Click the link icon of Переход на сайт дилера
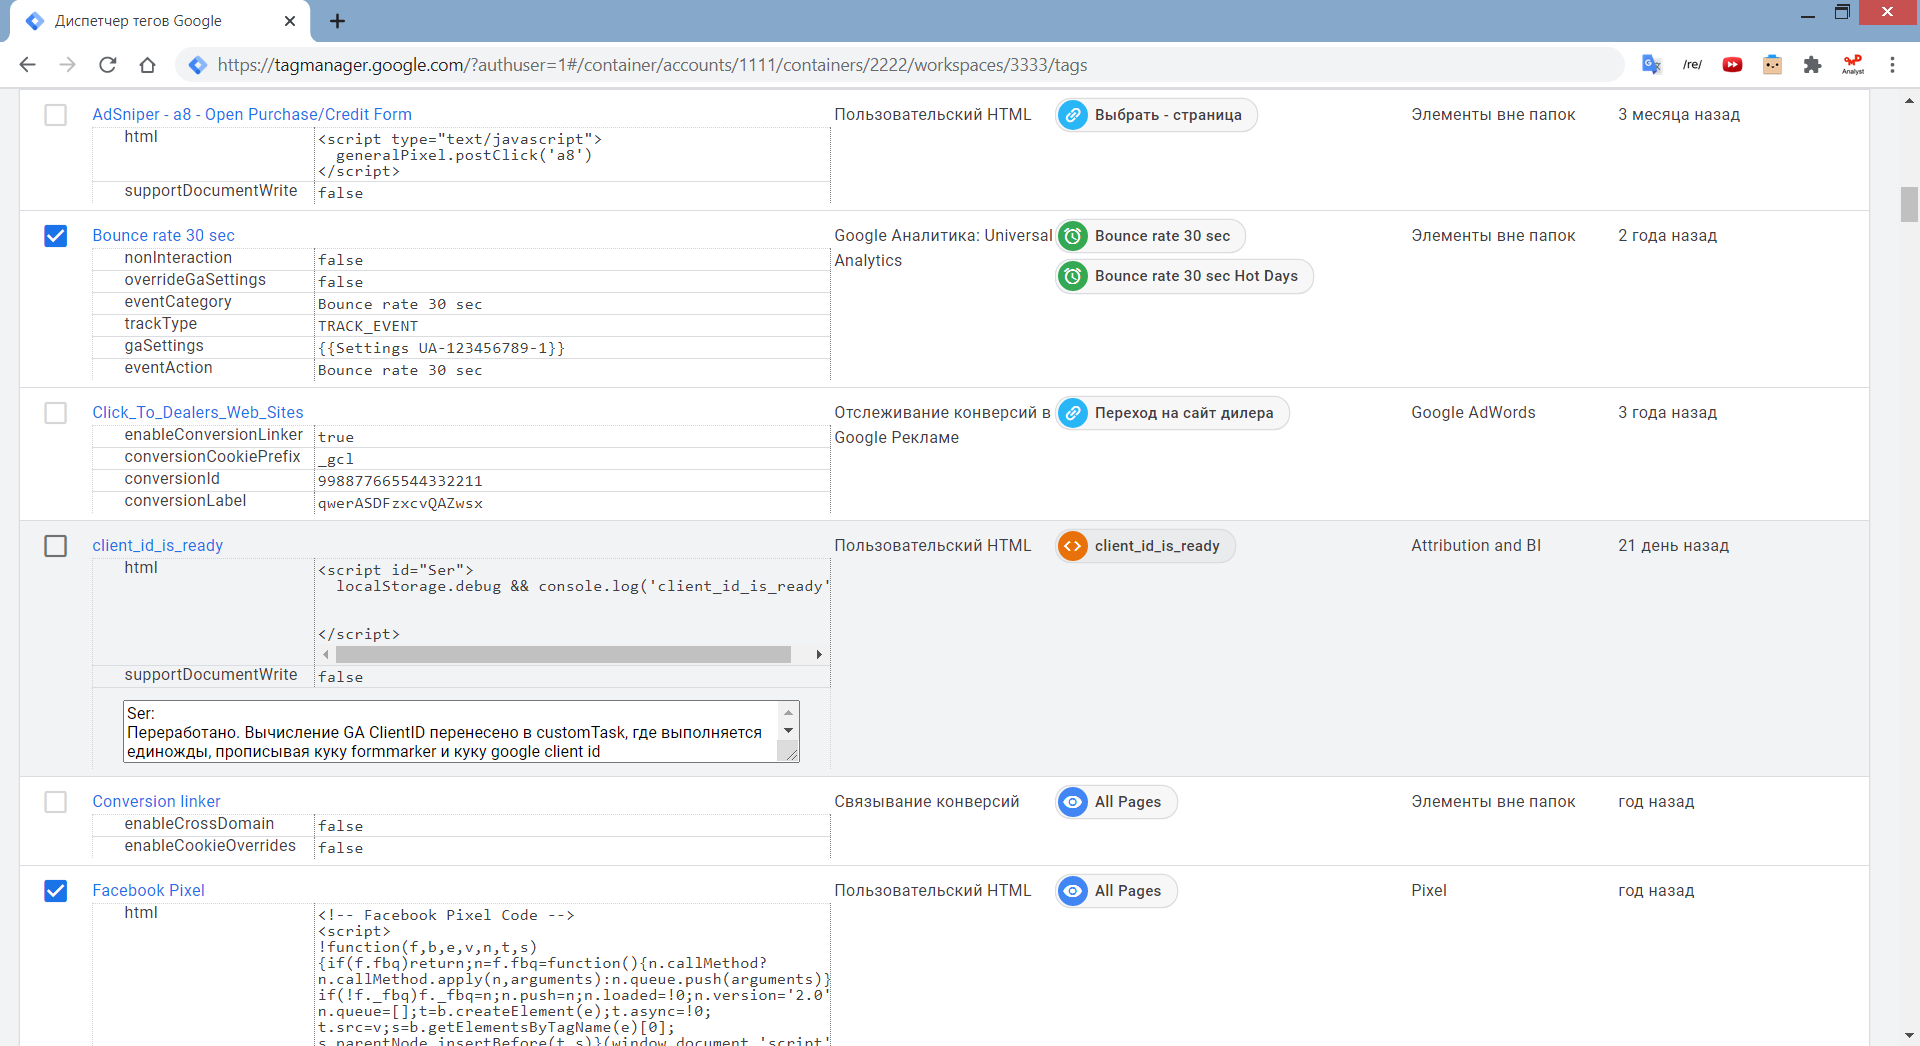This screenshot has height=1046, width=1920. tap(1073, 413)
